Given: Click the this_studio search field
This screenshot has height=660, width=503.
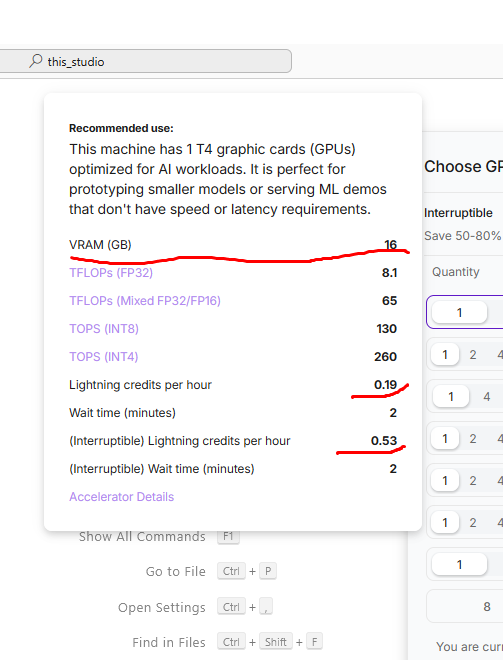Looking at the screenshot, I should 146,61.
